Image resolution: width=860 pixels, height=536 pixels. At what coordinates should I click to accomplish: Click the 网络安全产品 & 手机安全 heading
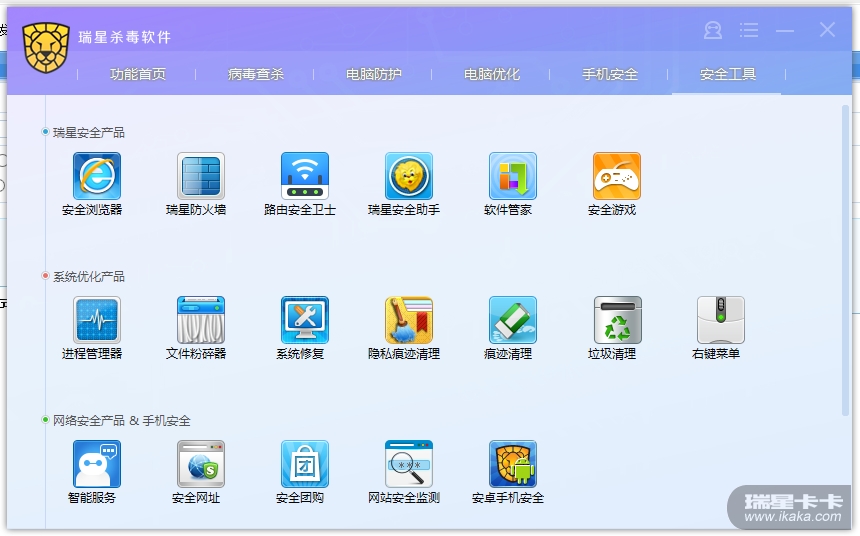[x=122, y=421]
